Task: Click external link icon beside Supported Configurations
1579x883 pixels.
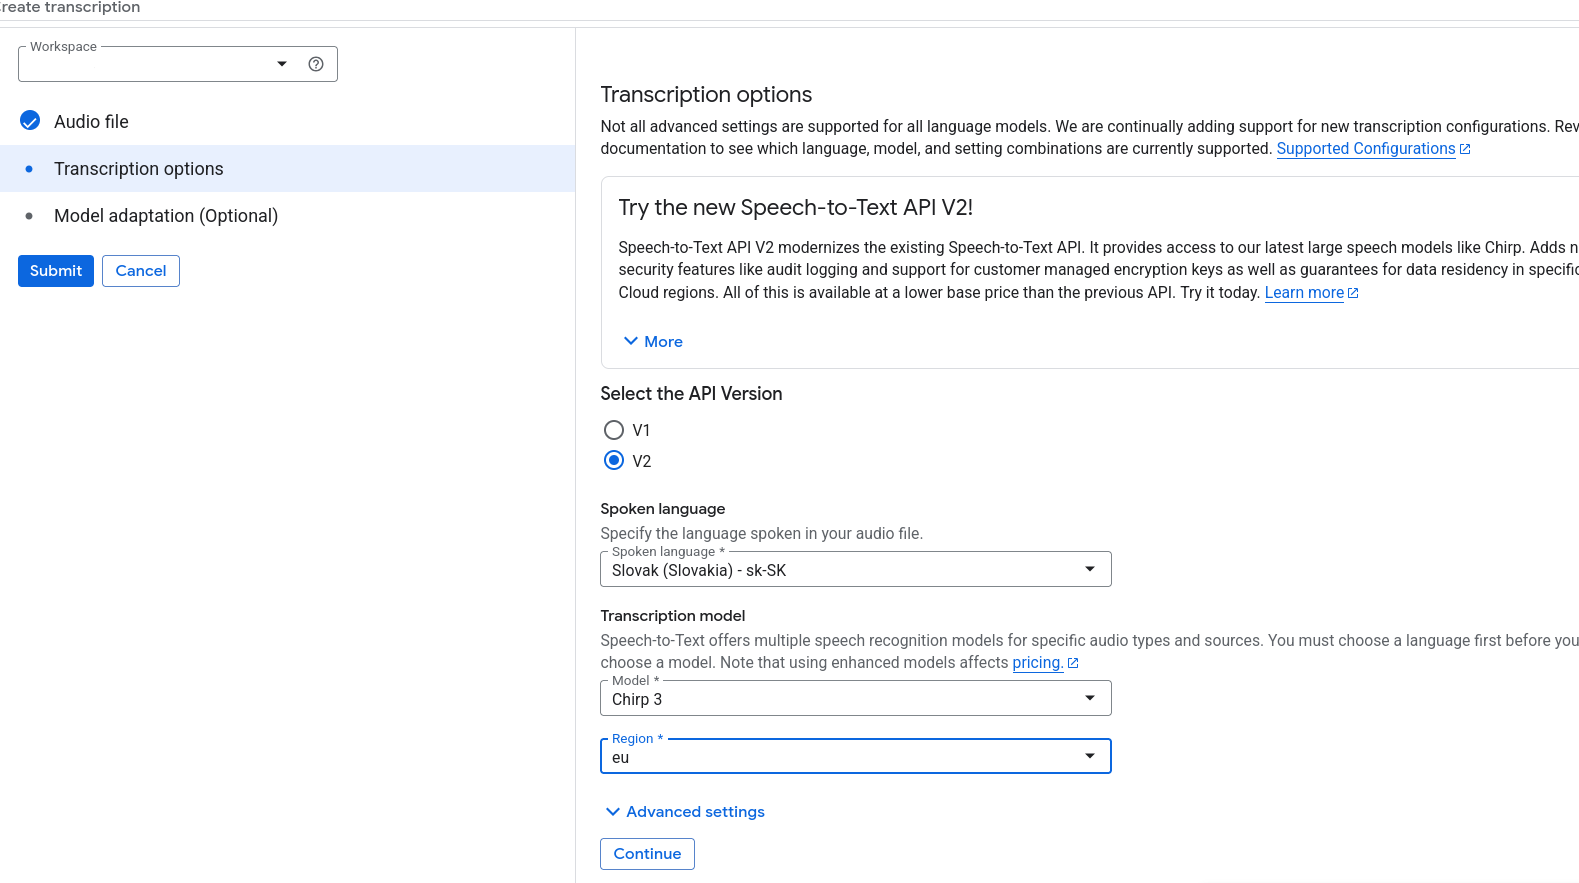Action: pos(1465,149)
